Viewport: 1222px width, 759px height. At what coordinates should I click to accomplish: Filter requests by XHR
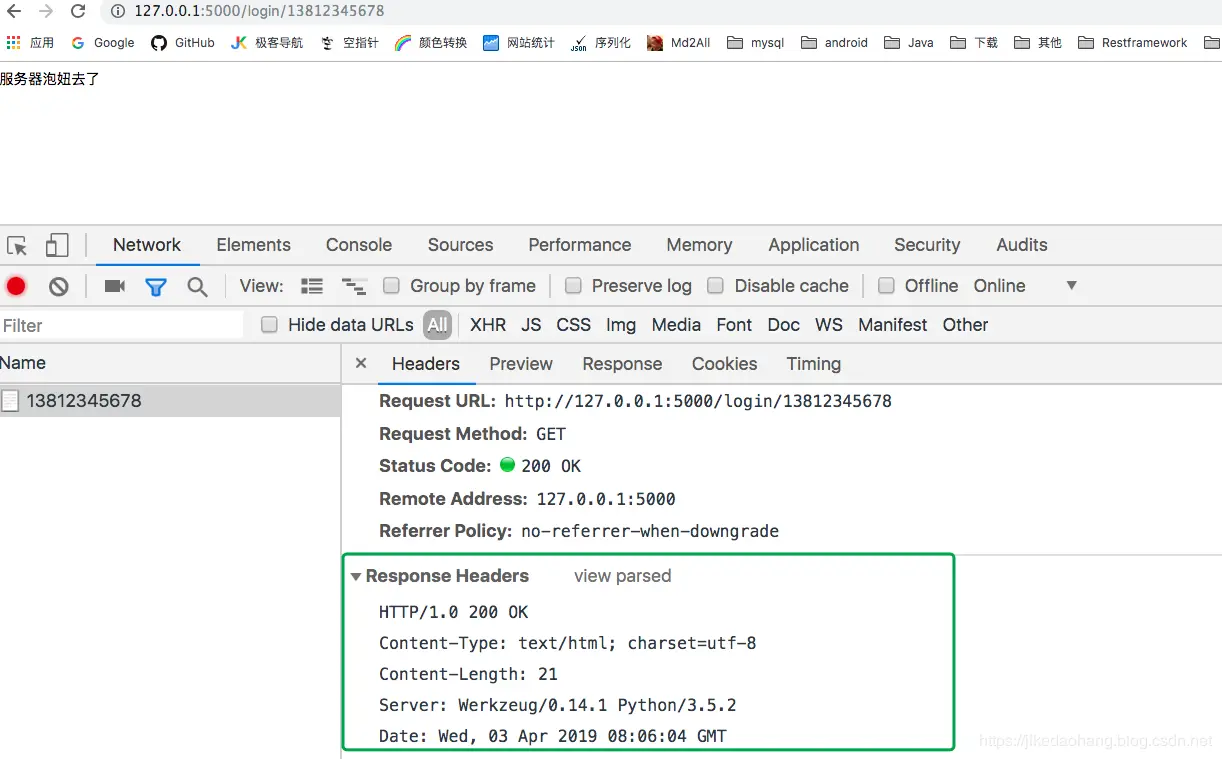488,325
